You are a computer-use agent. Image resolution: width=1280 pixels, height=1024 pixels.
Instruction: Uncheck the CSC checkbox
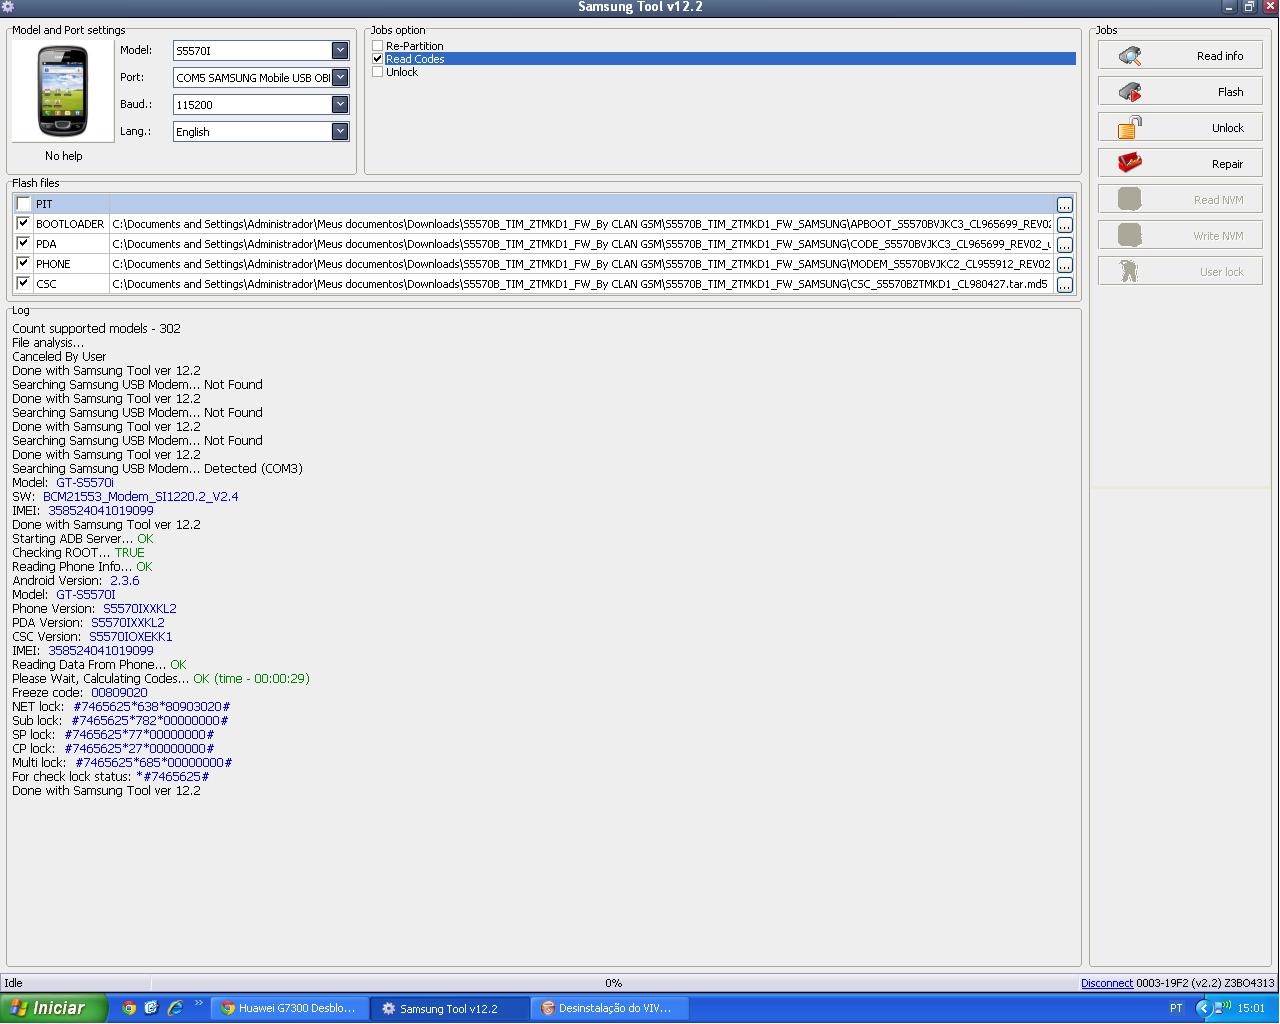pyautogui.click(x=23, y=284)
